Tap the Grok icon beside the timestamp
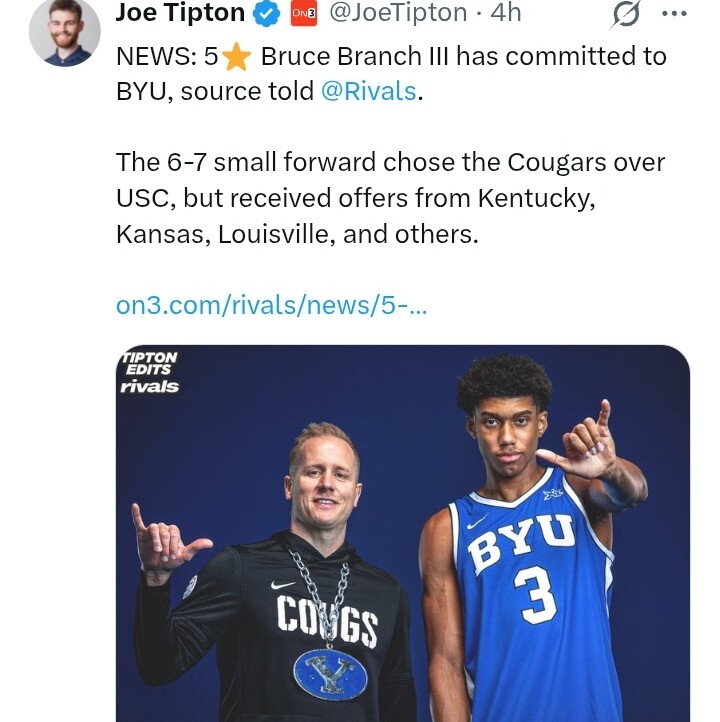 coord(625,13)
